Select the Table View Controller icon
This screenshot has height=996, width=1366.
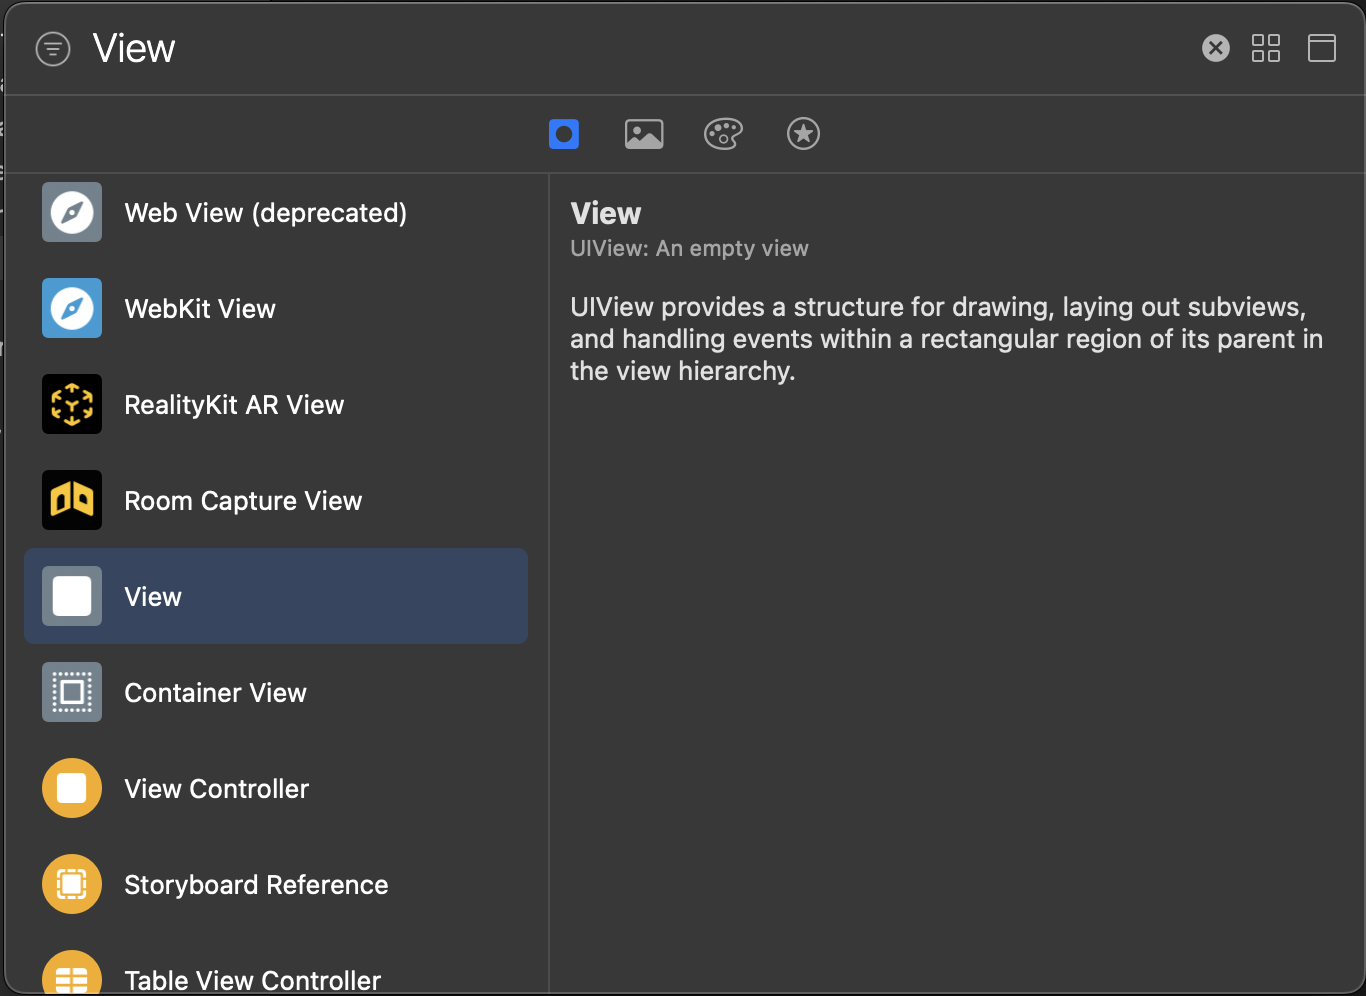click(72, 972)
